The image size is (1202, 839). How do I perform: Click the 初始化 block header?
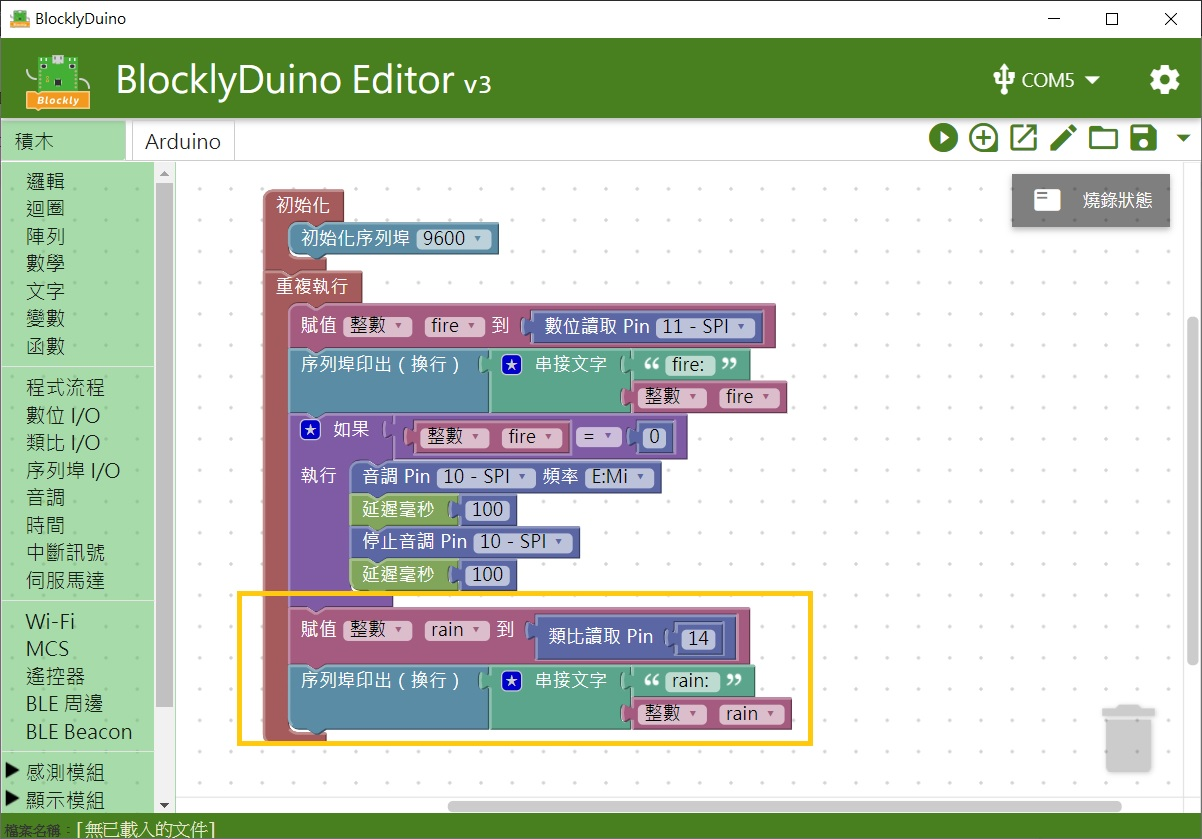(x=303, y=205)
